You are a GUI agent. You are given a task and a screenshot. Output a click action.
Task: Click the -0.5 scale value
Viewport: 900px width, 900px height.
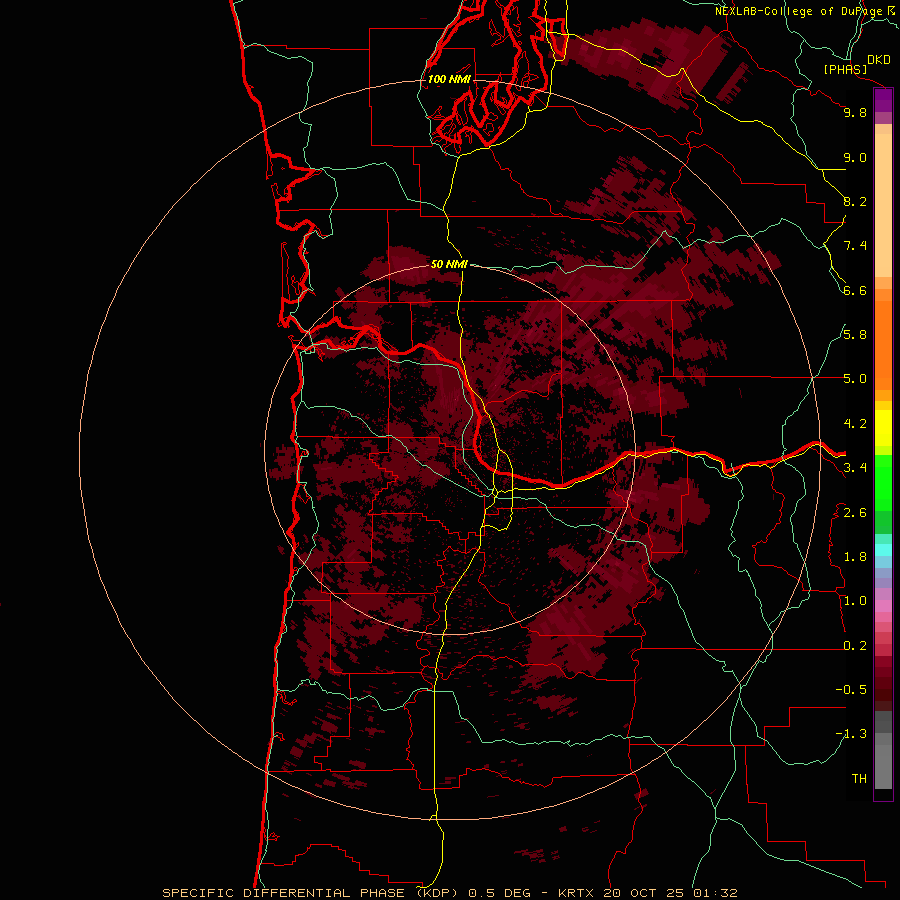tap(851, 690)
